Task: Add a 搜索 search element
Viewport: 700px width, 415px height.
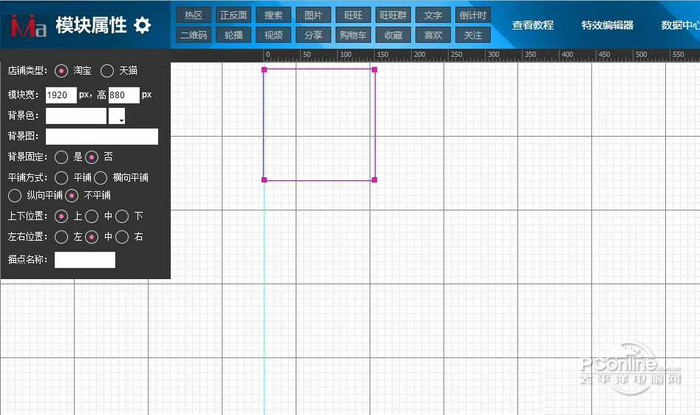Action: click(x=273, y=15)
